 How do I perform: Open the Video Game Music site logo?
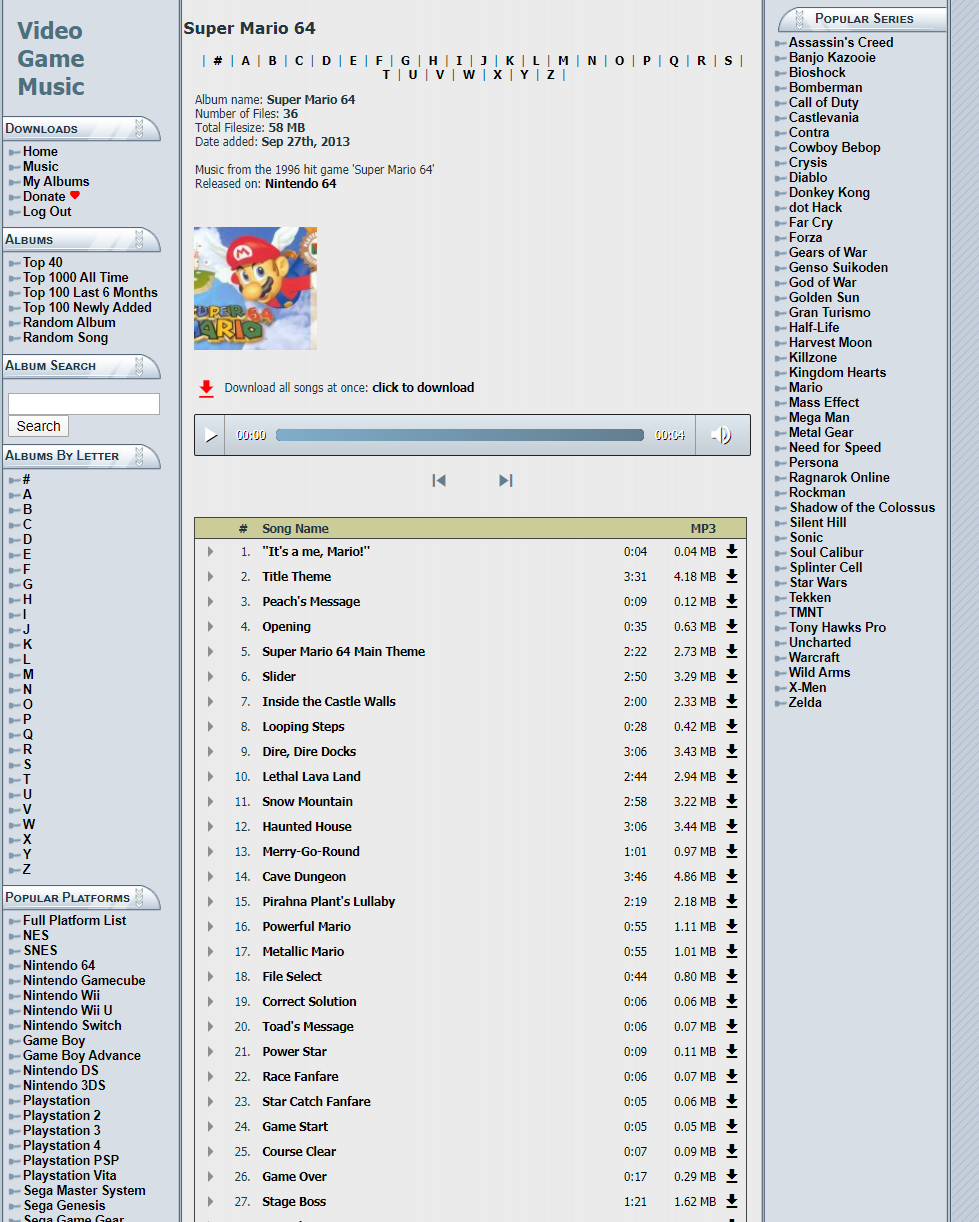click(x=51, y=59)
